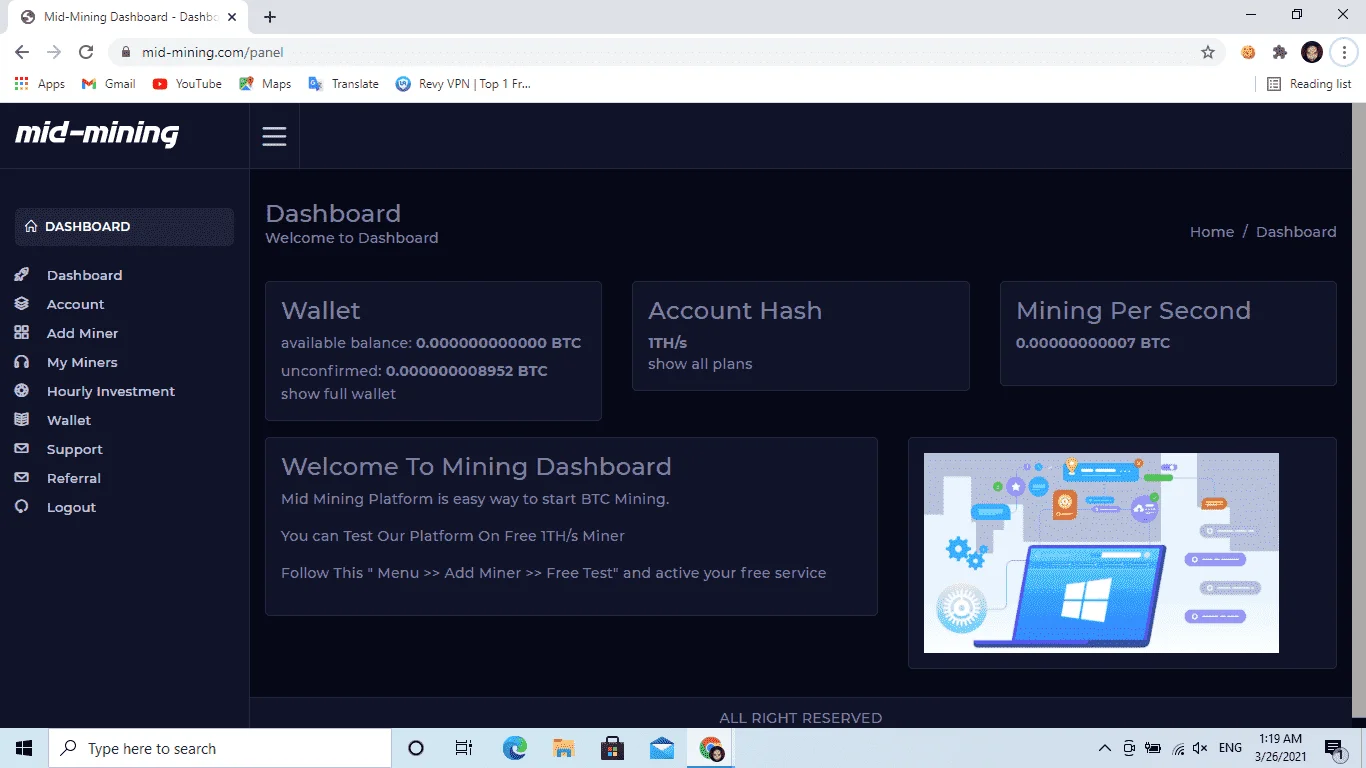Click the layers icon beside Account
Image resolution: width=1366 pixels, height=768 pixels.
22,304
